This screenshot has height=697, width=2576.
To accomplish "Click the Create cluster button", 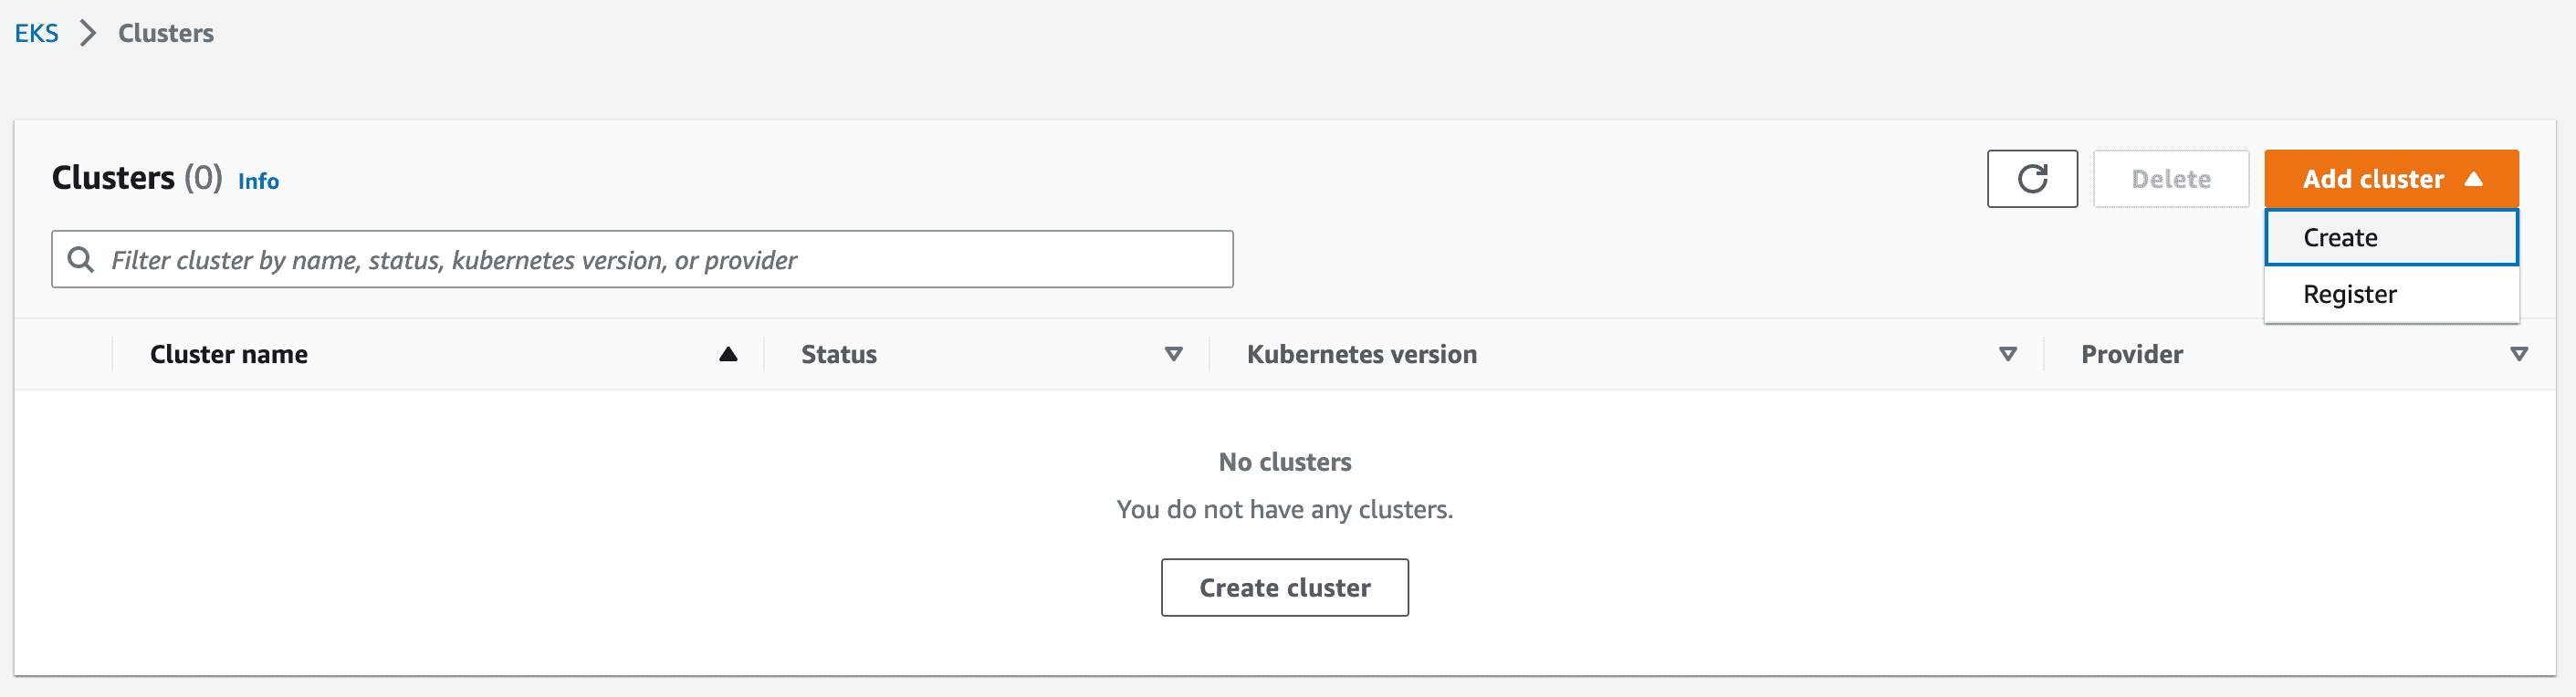I will coord(1284,587).
